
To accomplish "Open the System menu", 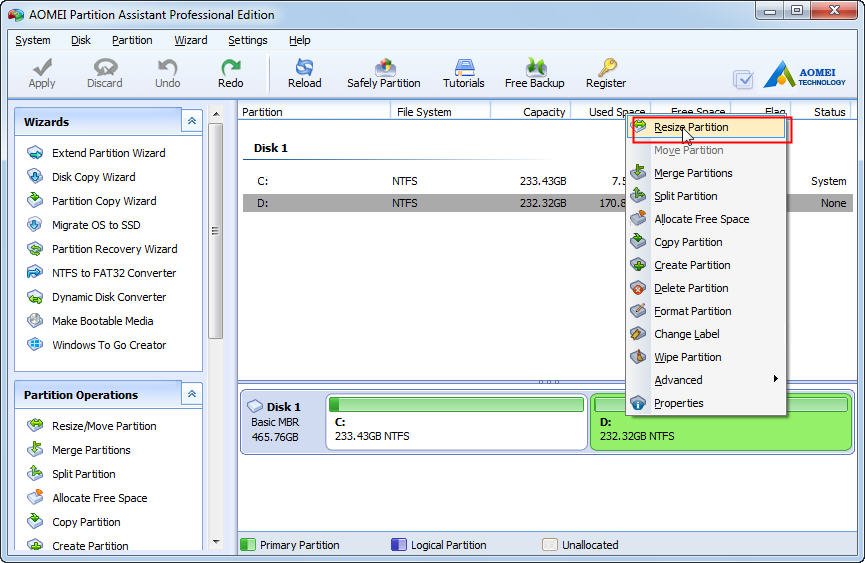I will pos(33,40).
